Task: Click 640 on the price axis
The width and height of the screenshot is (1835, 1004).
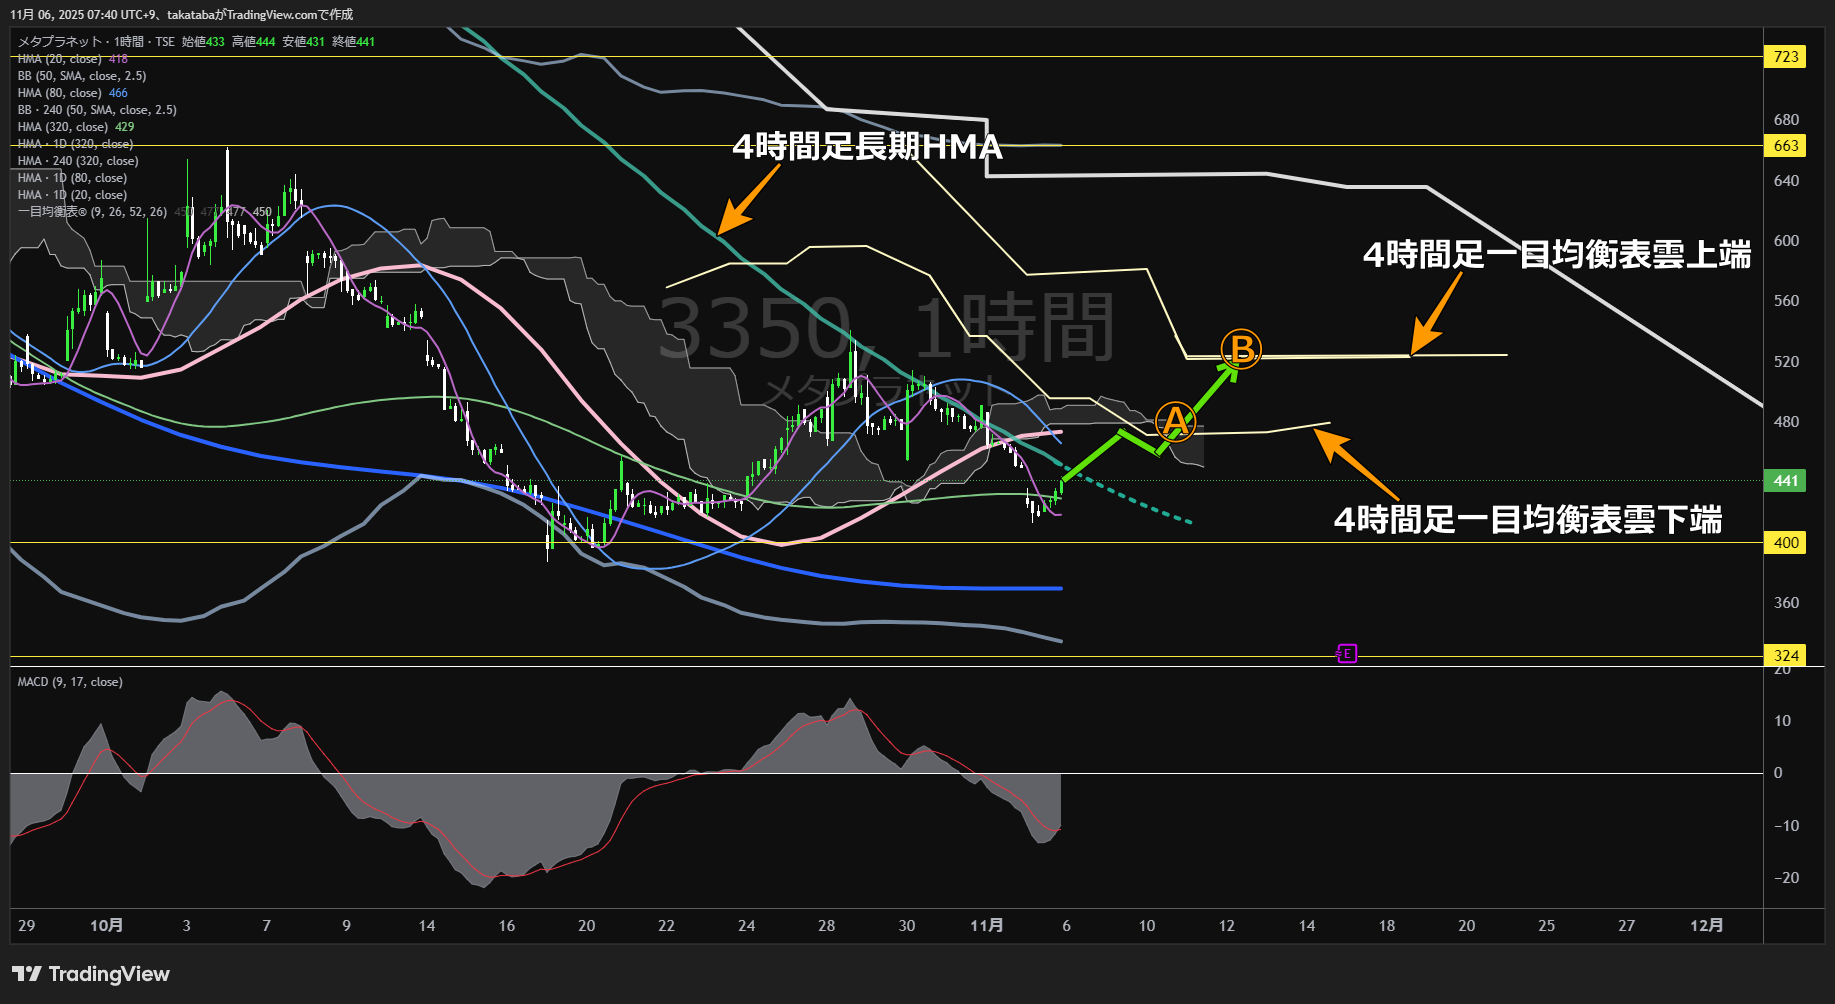Action: (1786, 181)
